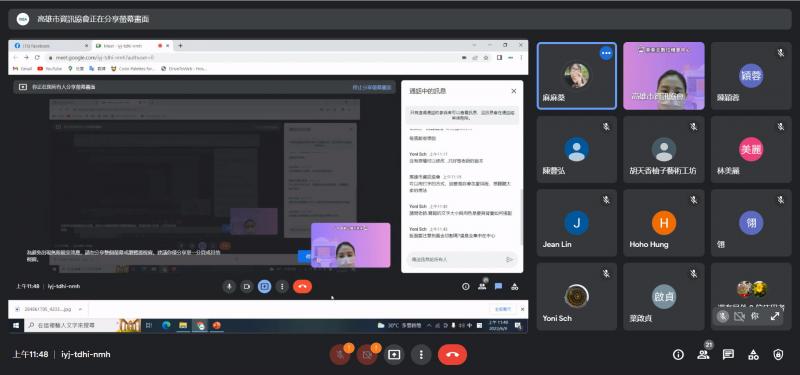
Task: Open the Chrome three-dot menu
Action: click(x=521, y=57)
